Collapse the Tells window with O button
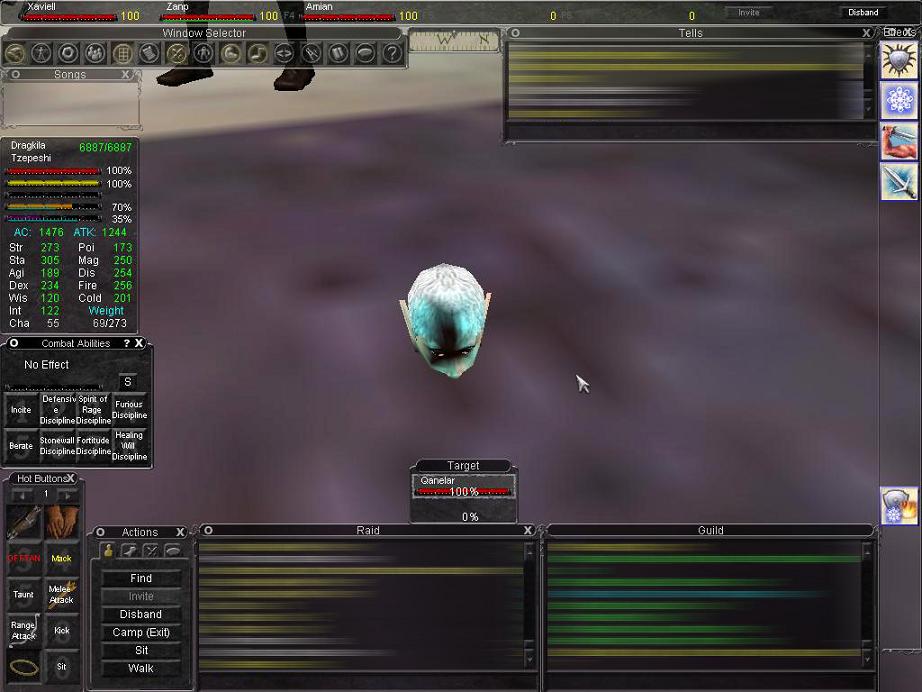 [x=515, y=33]
